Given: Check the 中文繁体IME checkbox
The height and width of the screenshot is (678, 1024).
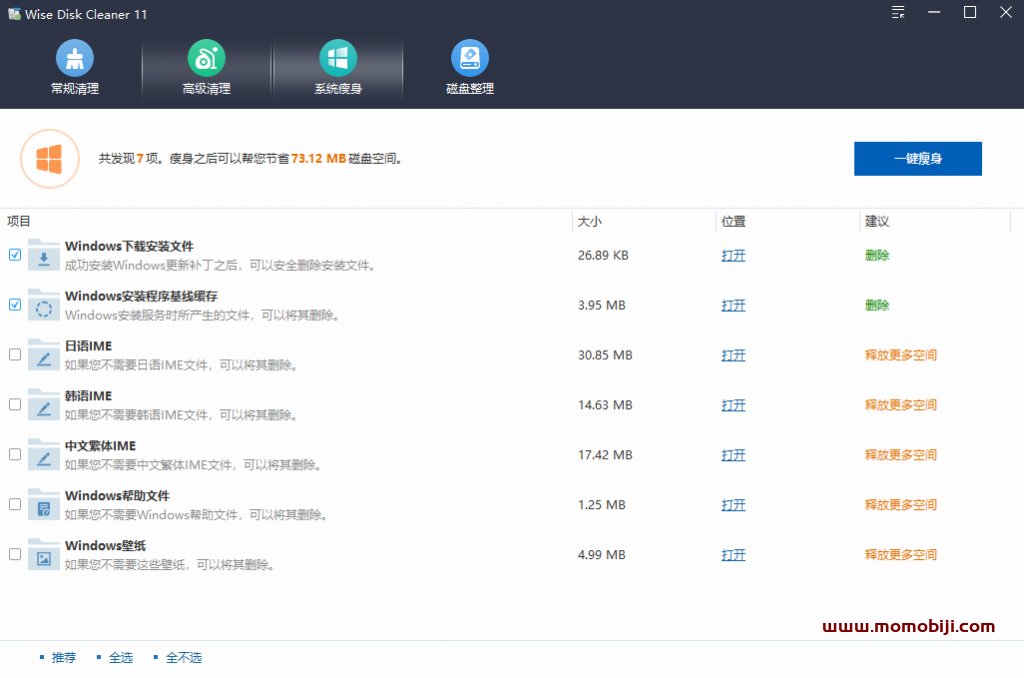Looking at the screenshot, I should [x=14, y=454].
